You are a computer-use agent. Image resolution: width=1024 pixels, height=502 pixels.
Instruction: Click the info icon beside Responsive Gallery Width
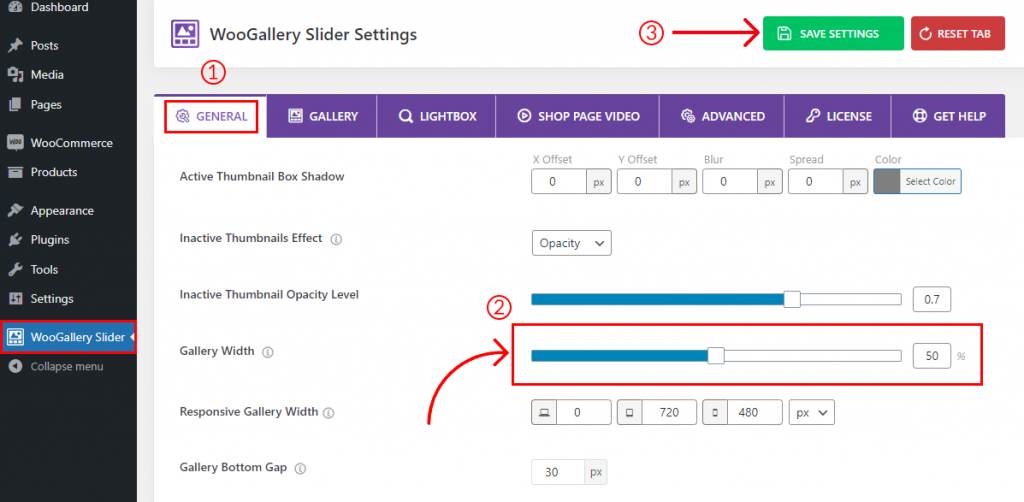point(328,413)
